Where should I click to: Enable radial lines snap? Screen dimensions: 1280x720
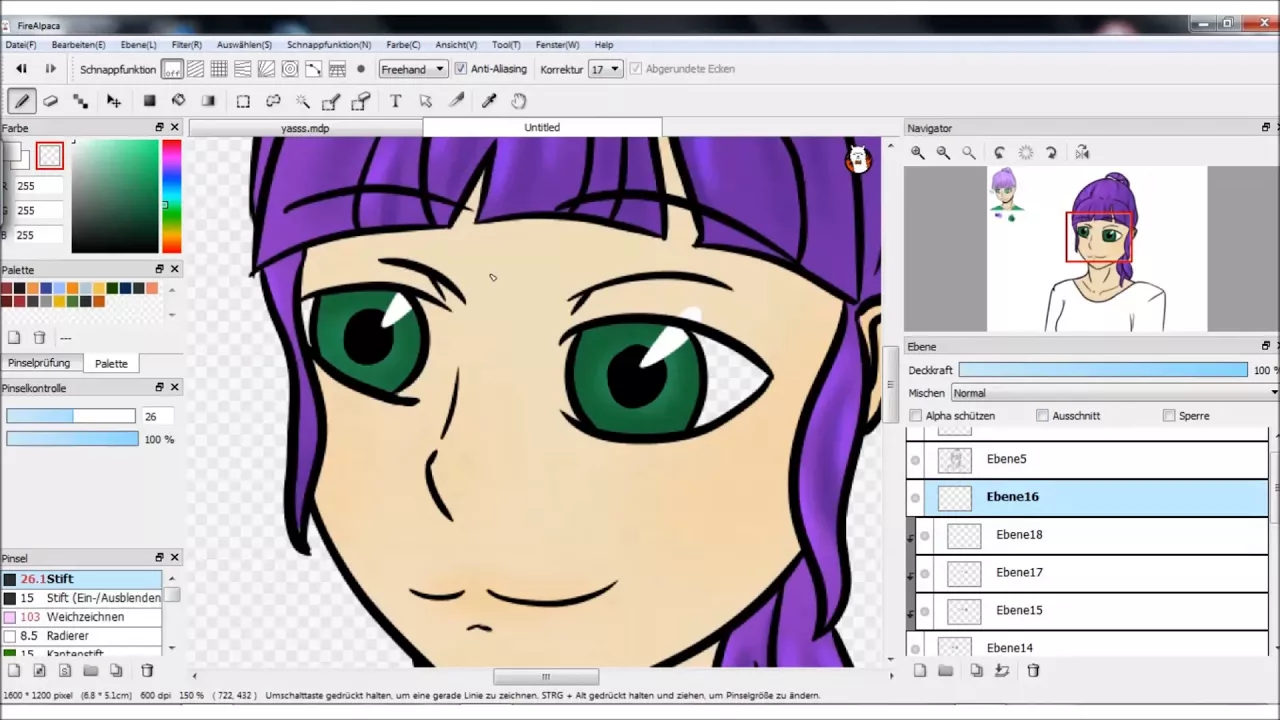coord(266,69)
